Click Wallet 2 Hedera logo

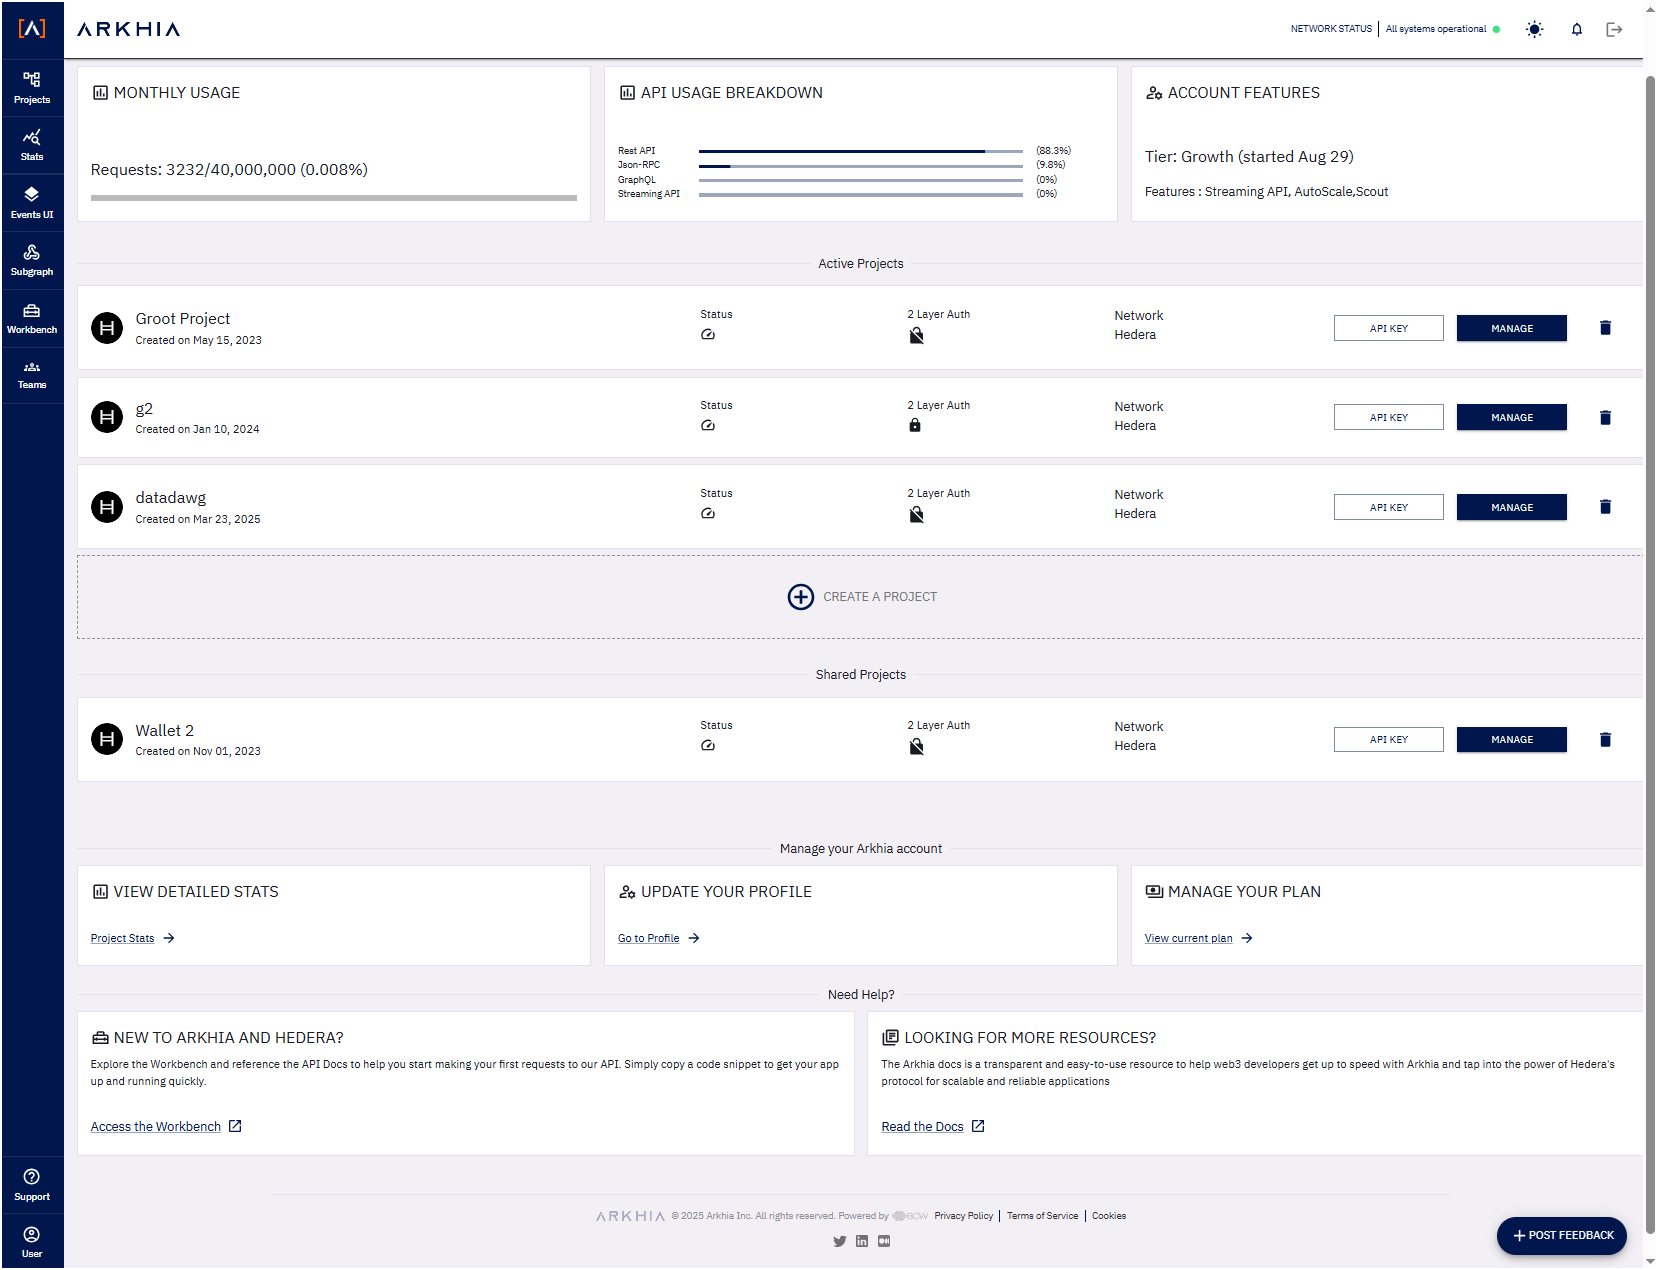pos(107,739)
